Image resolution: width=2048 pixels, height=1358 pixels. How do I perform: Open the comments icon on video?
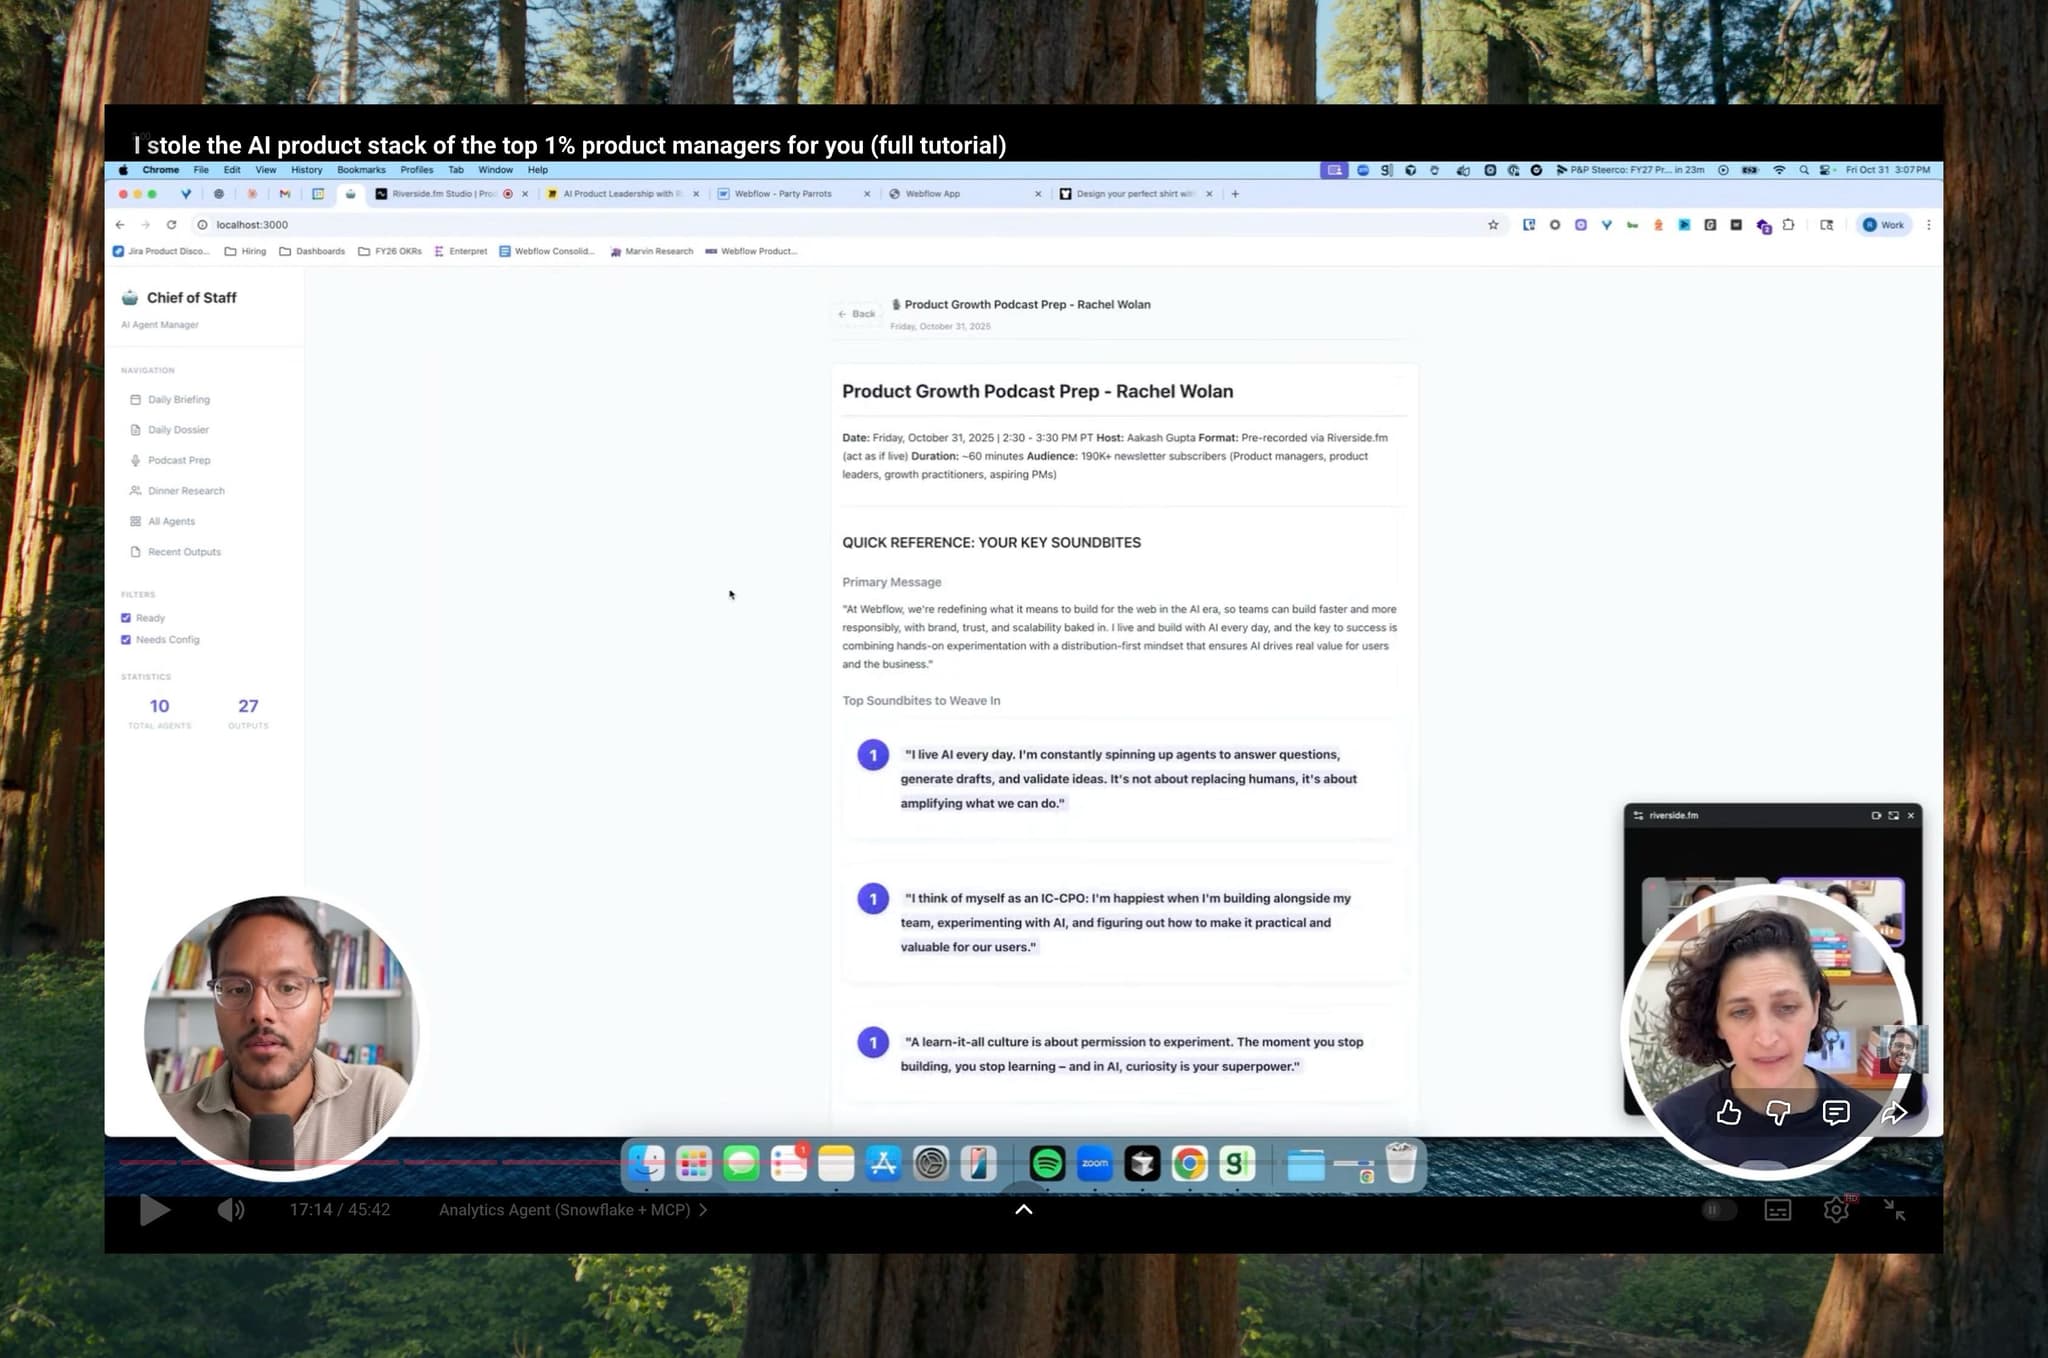coord(1835,1113)
